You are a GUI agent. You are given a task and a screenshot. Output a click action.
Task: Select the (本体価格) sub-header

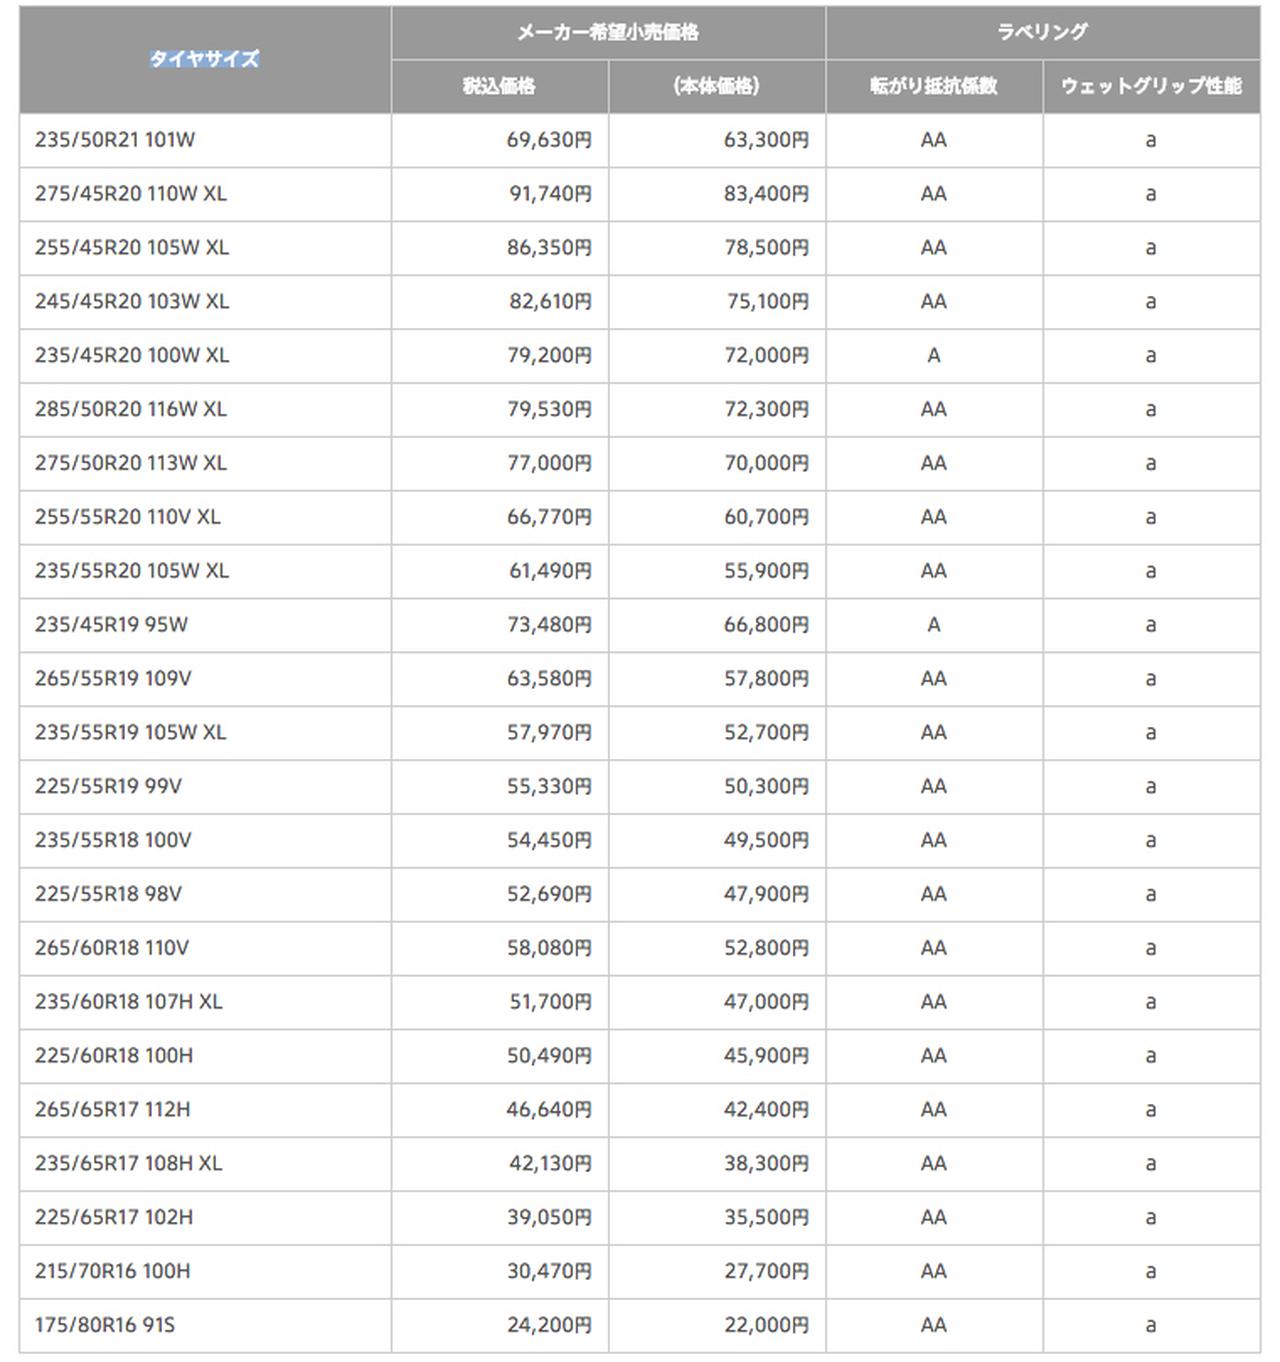pyautogui.click(x=716, y=86)
